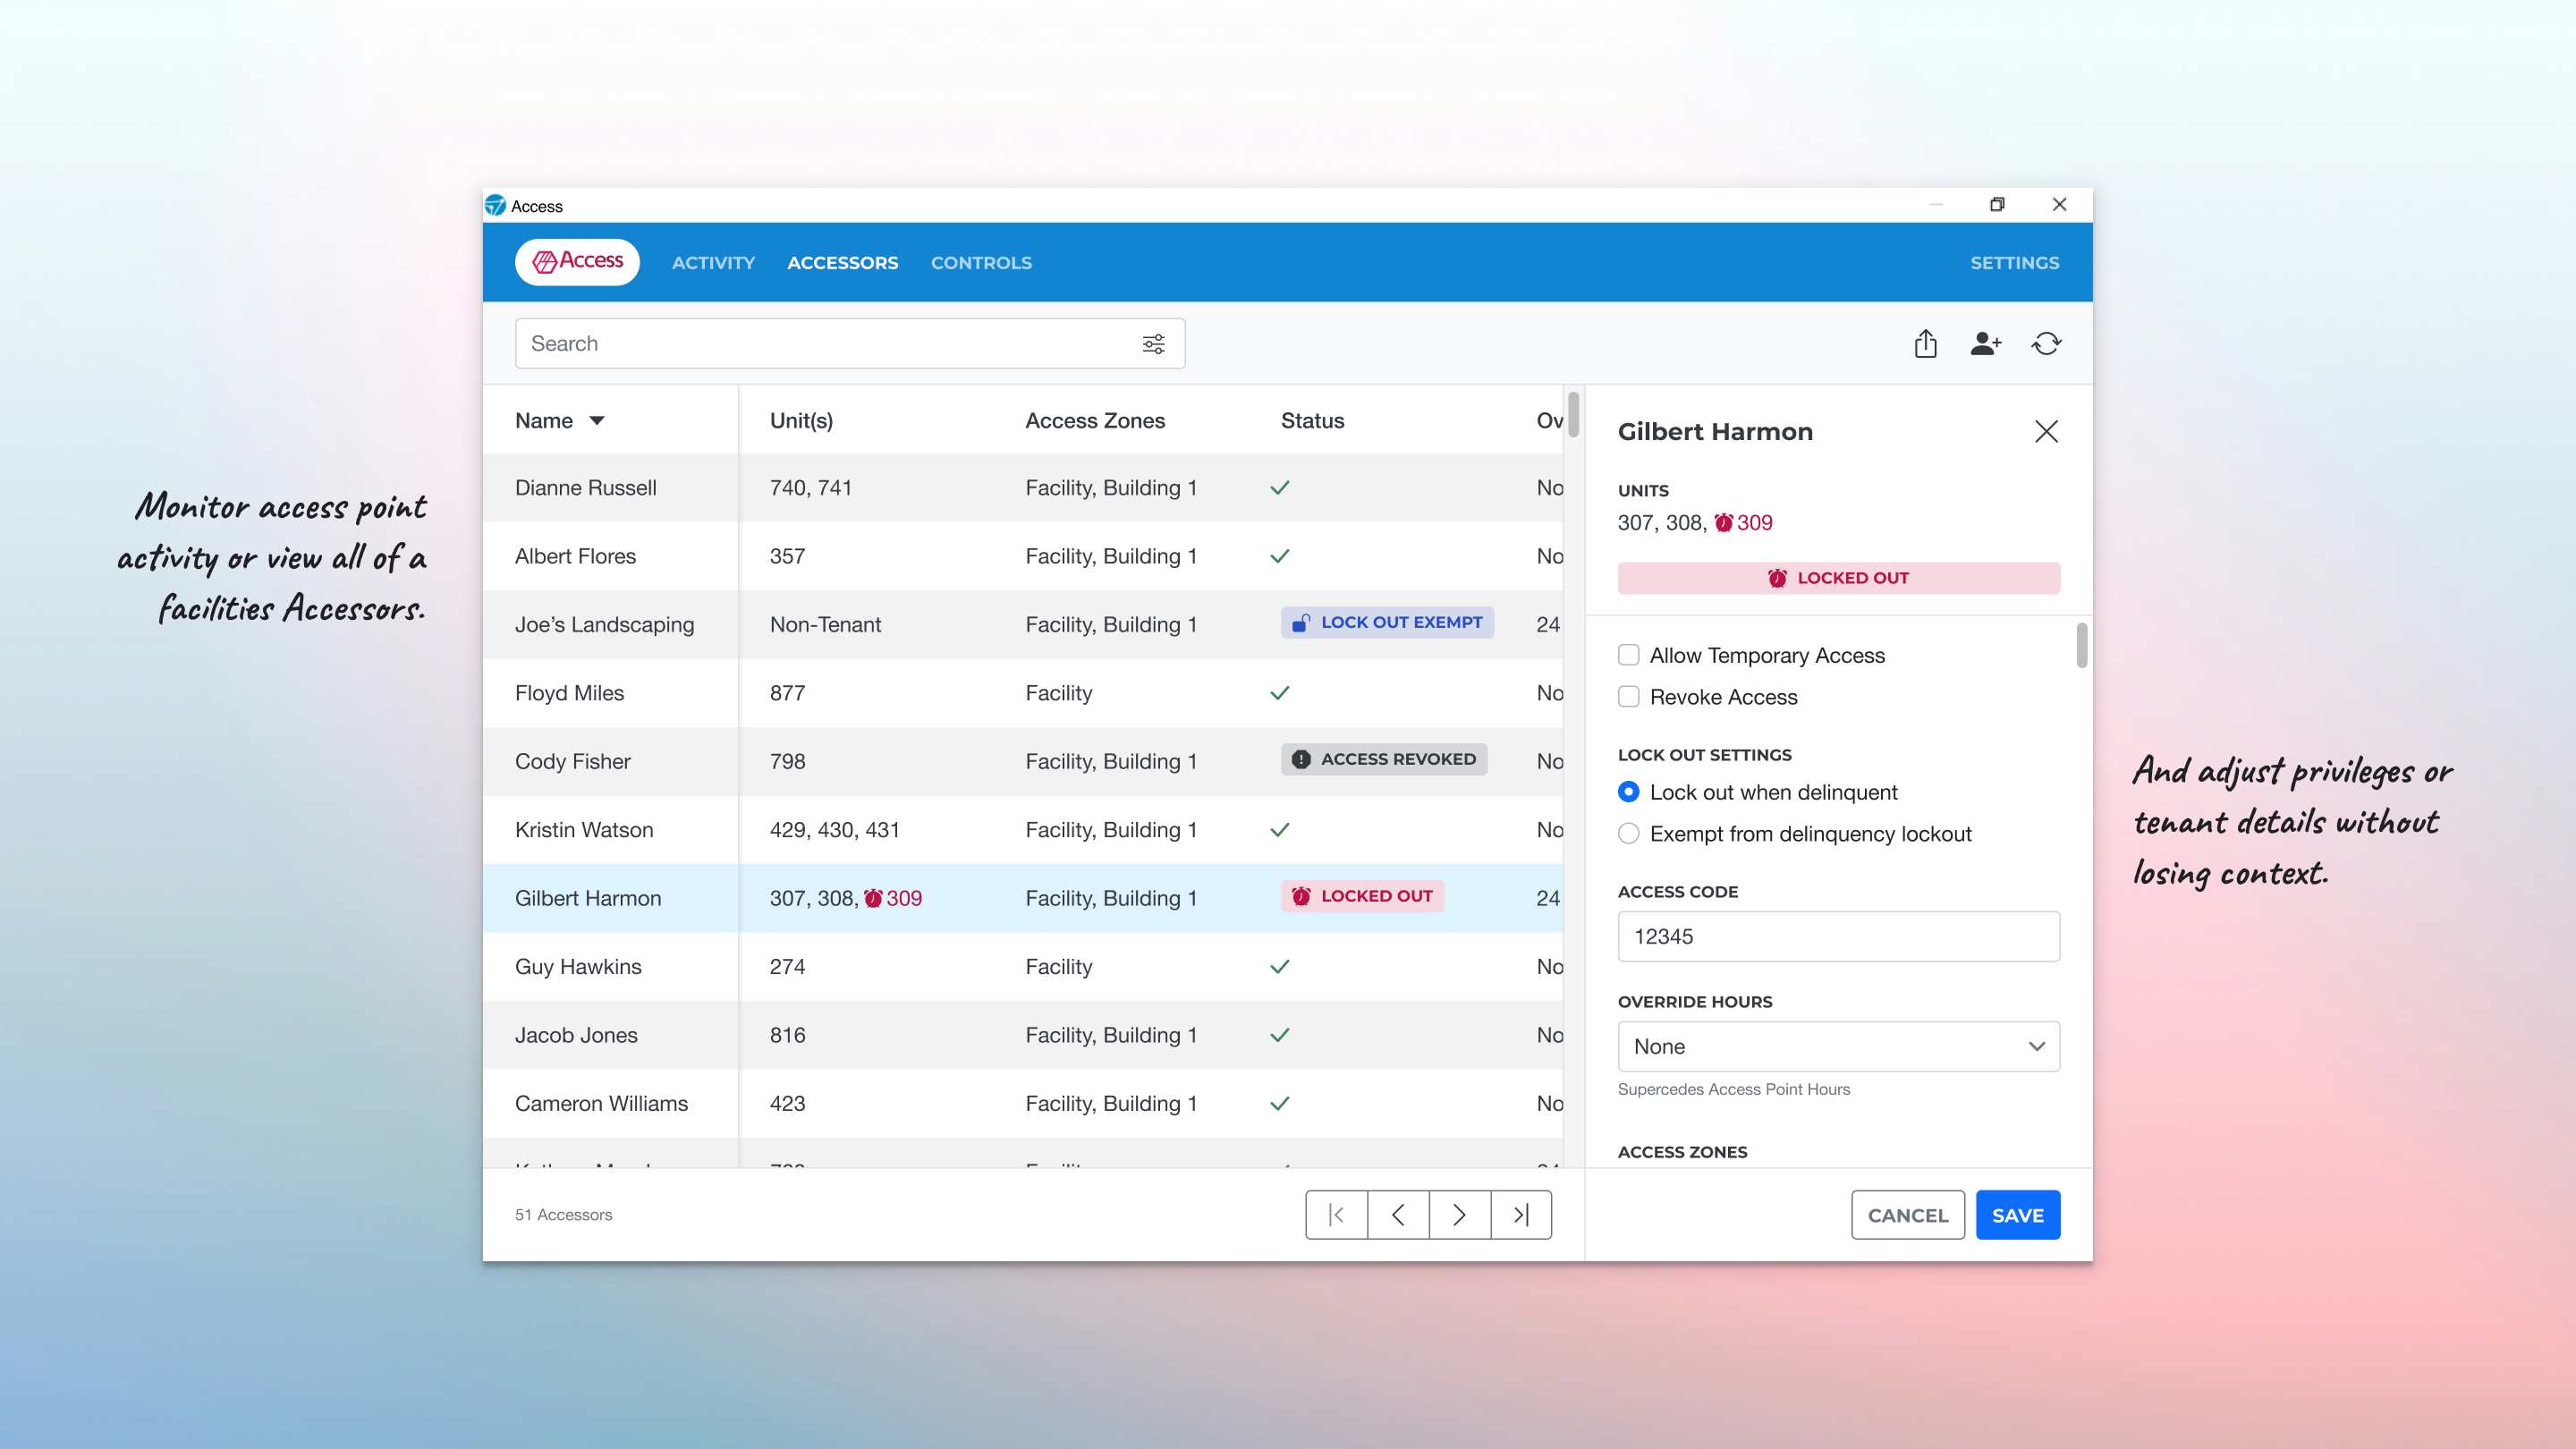The image size is (2576, 1449).
Task: Select Exempt from delinquency lockout
Action: tap(1629, 833)
